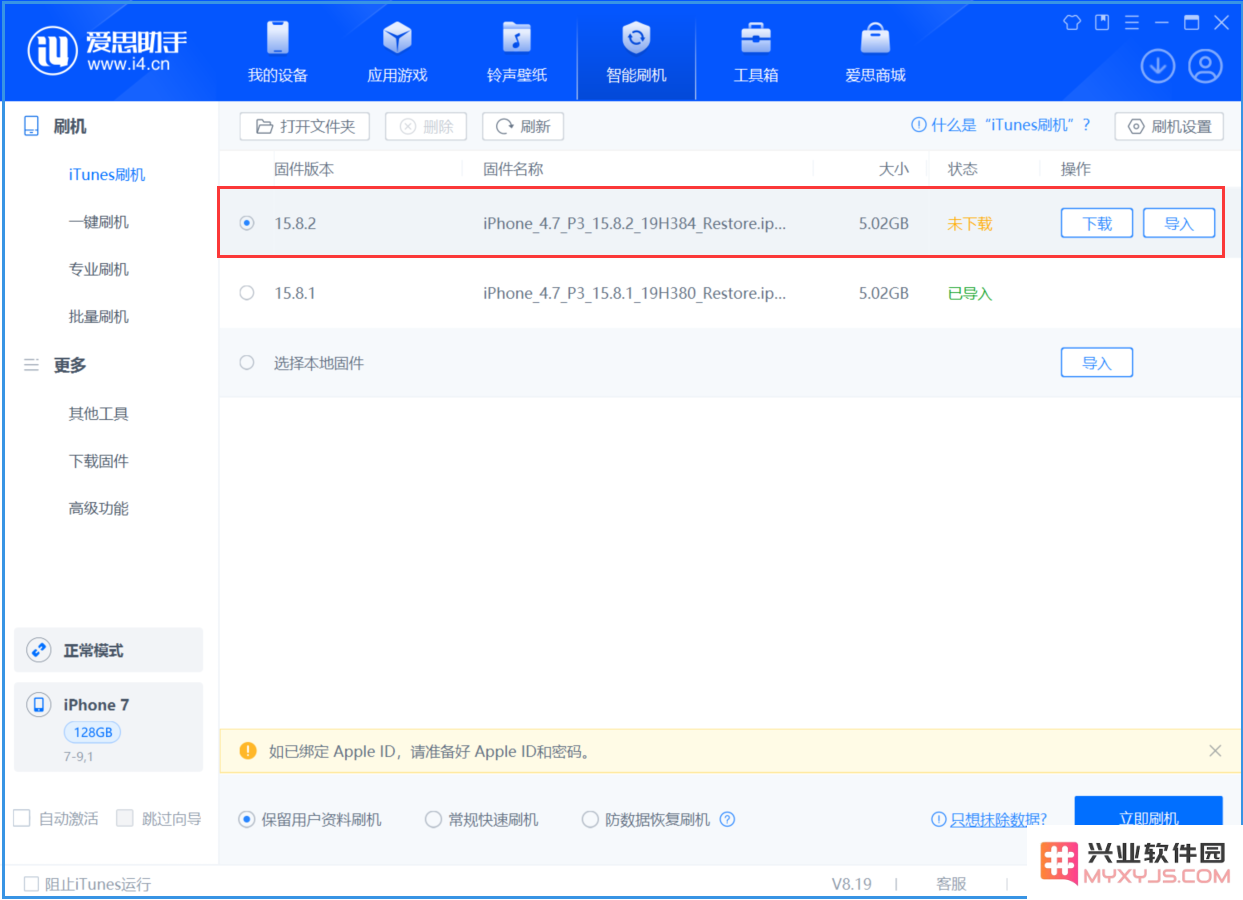Click the Apple ID warning icon
This screenshot has width=1243, height=900.
click(x=248, y=751)
